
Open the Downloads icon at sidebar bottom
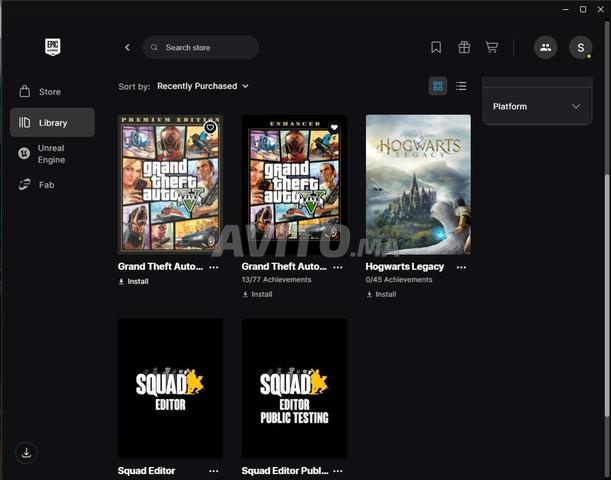26,453
